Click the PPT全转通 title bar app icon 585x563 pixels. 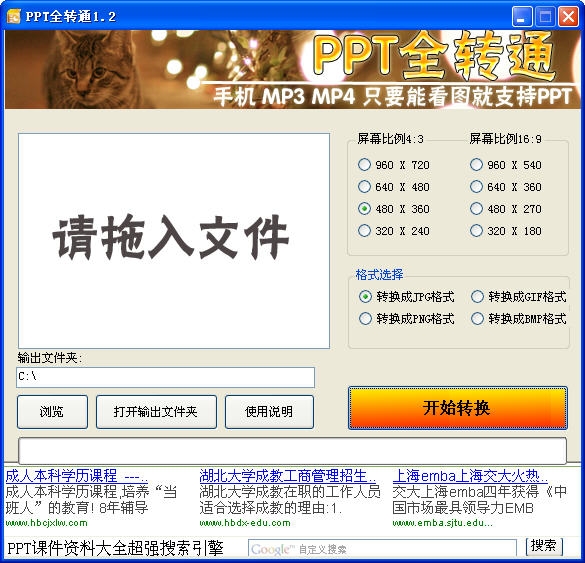click(x=13, y=16)
